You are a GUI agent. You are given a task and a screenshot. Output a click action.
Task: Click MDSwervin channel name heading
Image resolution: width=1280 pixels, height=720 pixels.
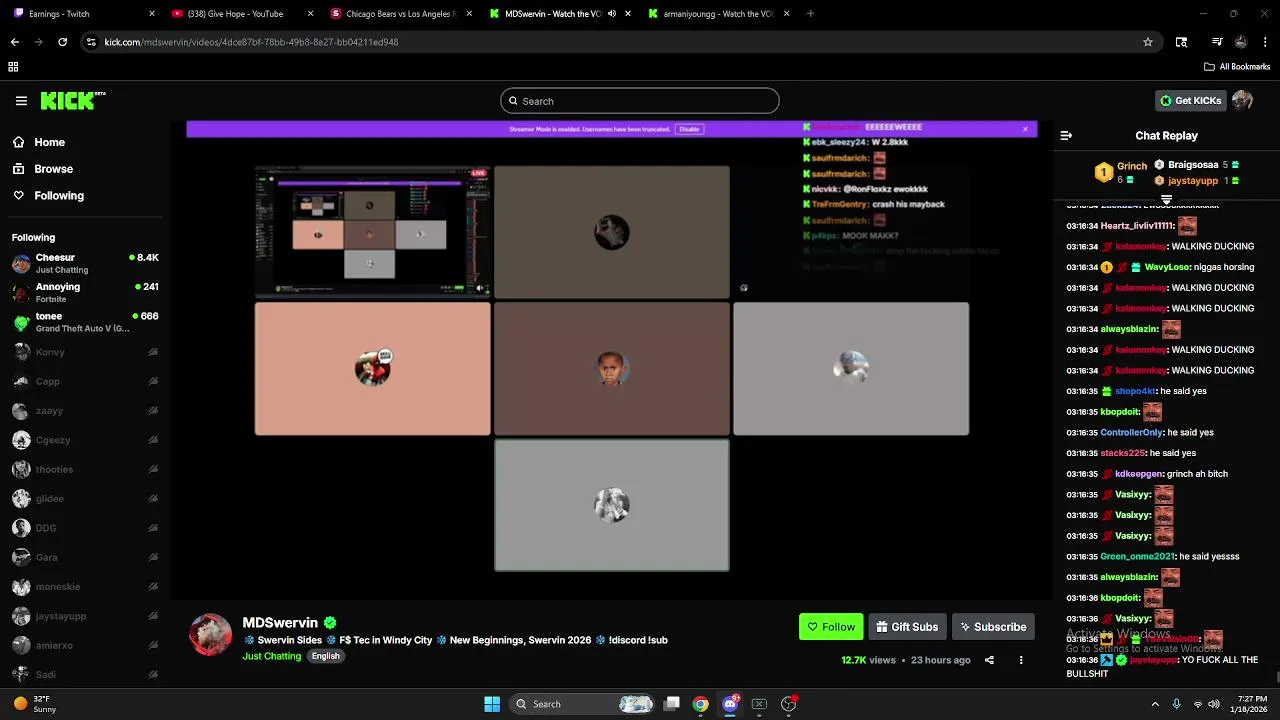click(280, 623)
